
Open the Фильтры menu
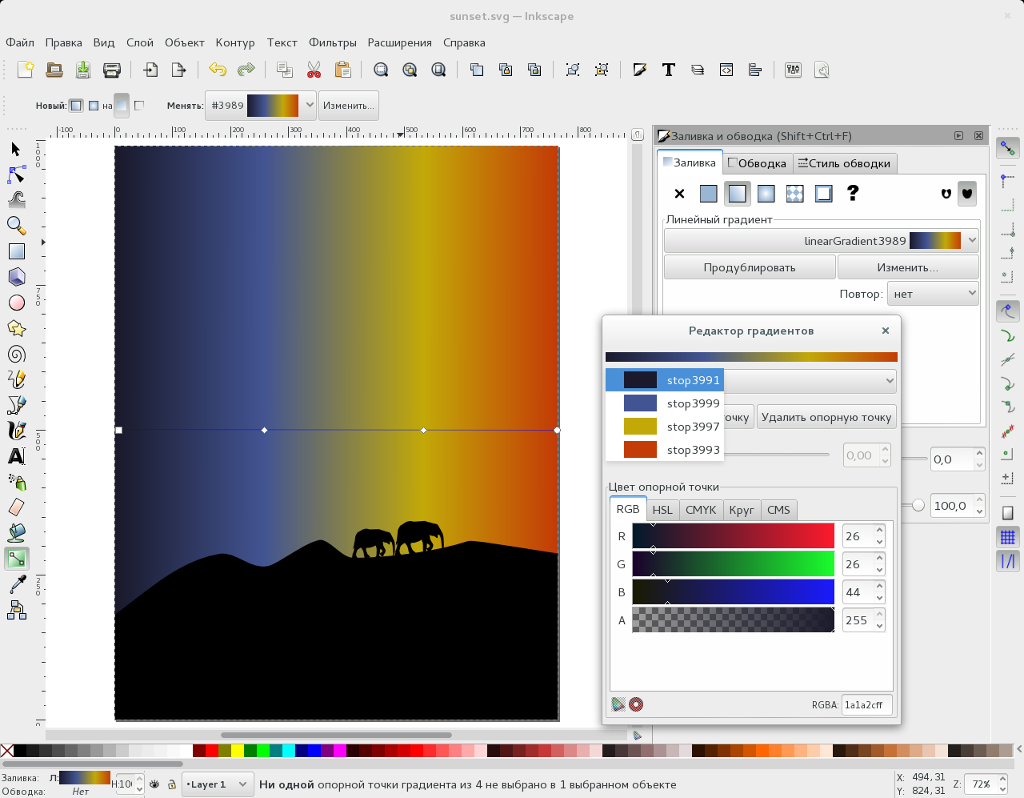(x=332, y=42)
